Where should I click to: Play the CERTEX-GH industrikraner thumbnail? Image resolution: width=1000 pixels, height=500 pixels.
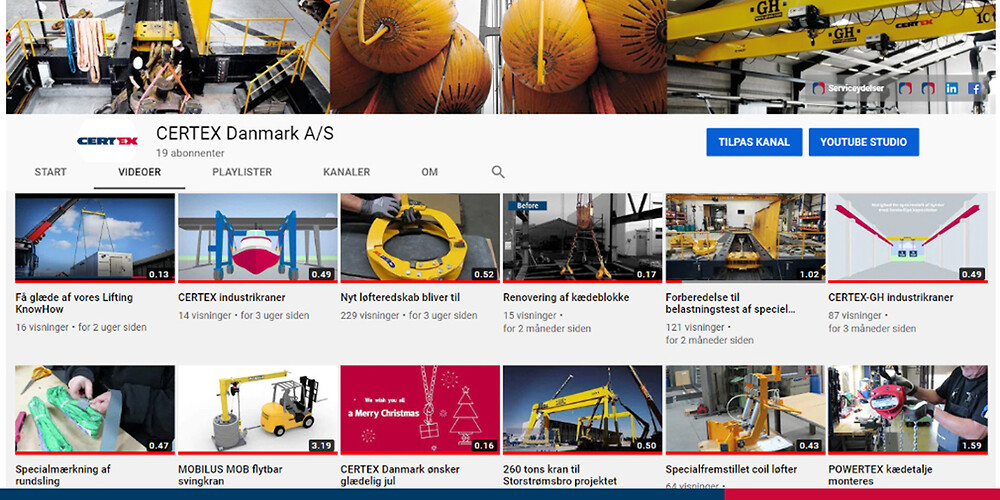(x=908, y=238)
